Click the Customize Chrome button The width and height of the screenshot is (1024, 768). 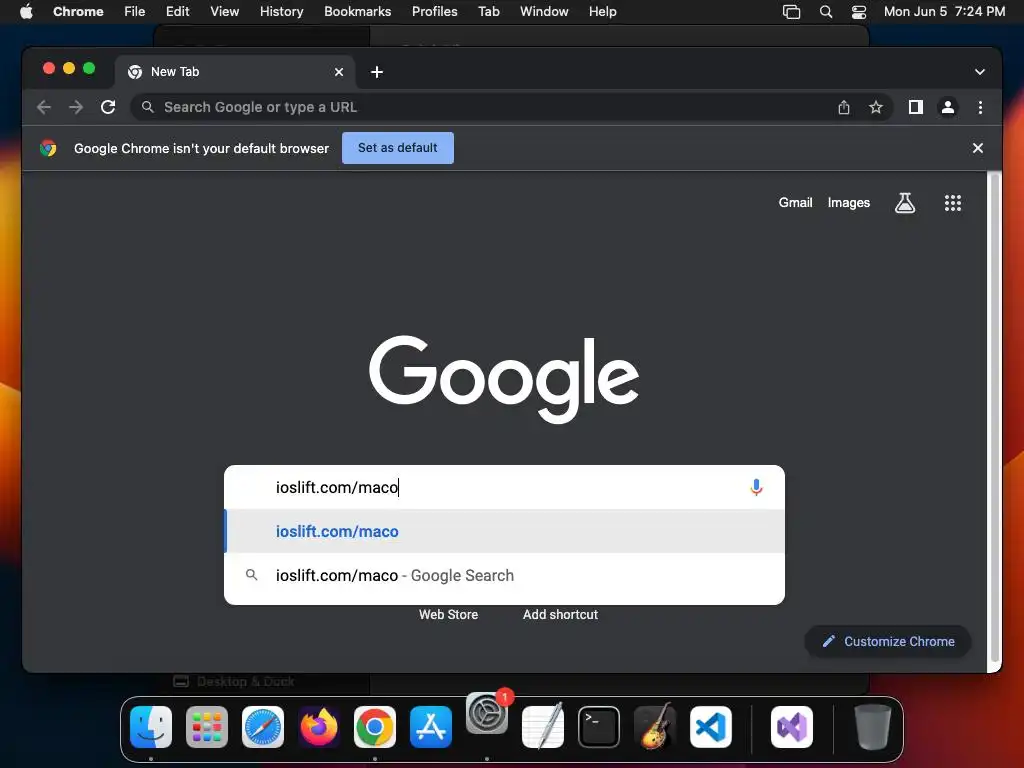tap(888, 641)
